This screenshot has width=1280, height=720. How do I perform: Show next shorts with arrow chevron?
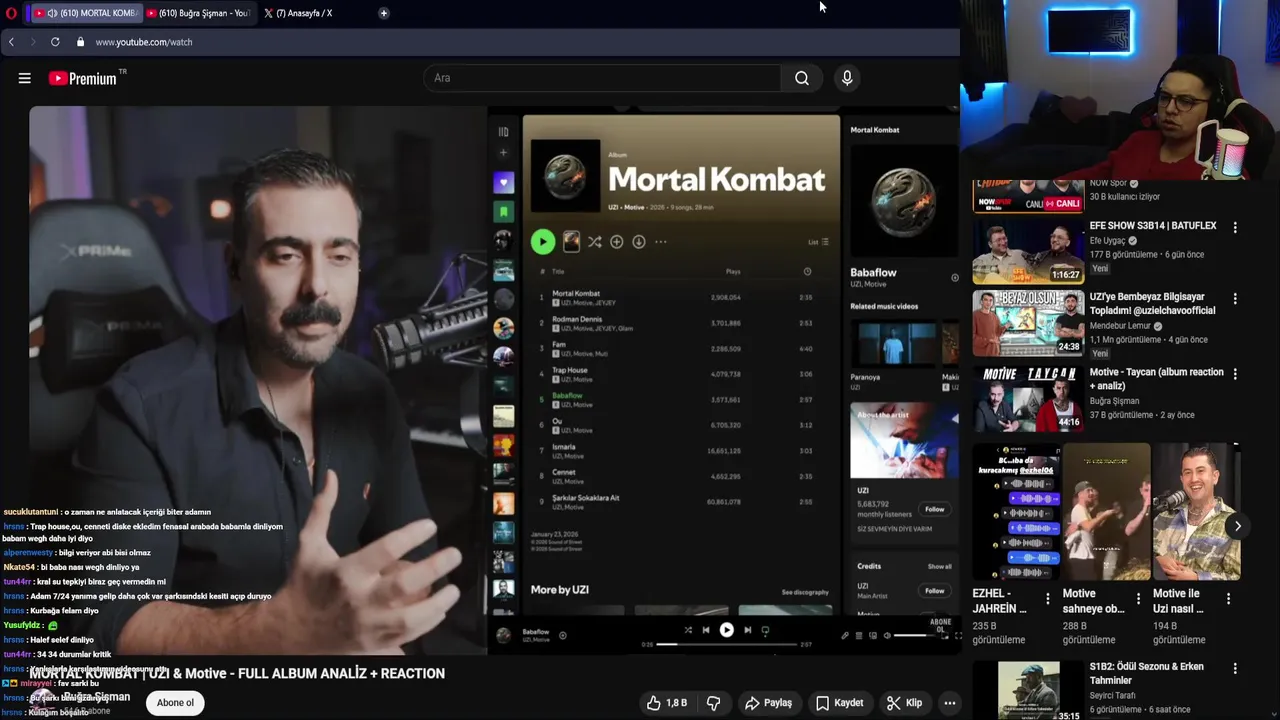[x=1237, y=526]
